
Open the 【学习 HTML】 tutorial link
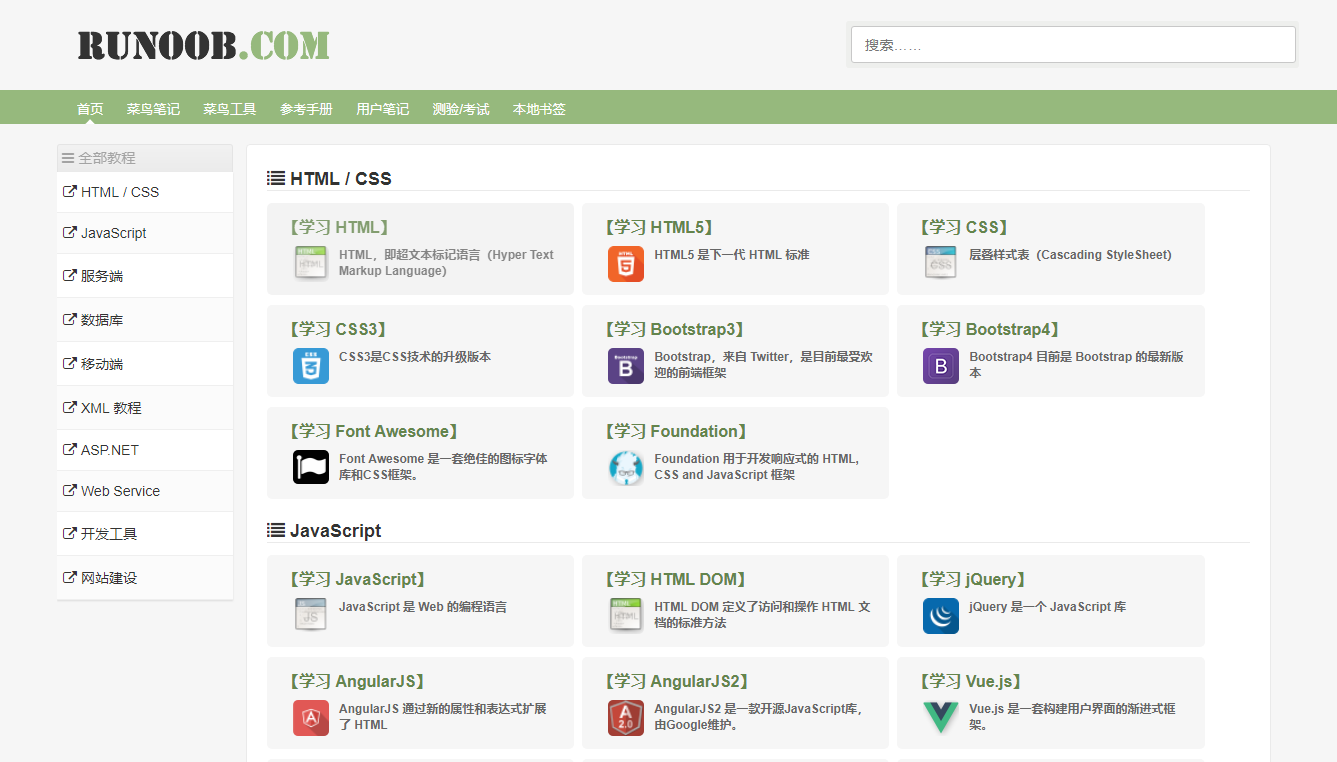click(339, 227)
